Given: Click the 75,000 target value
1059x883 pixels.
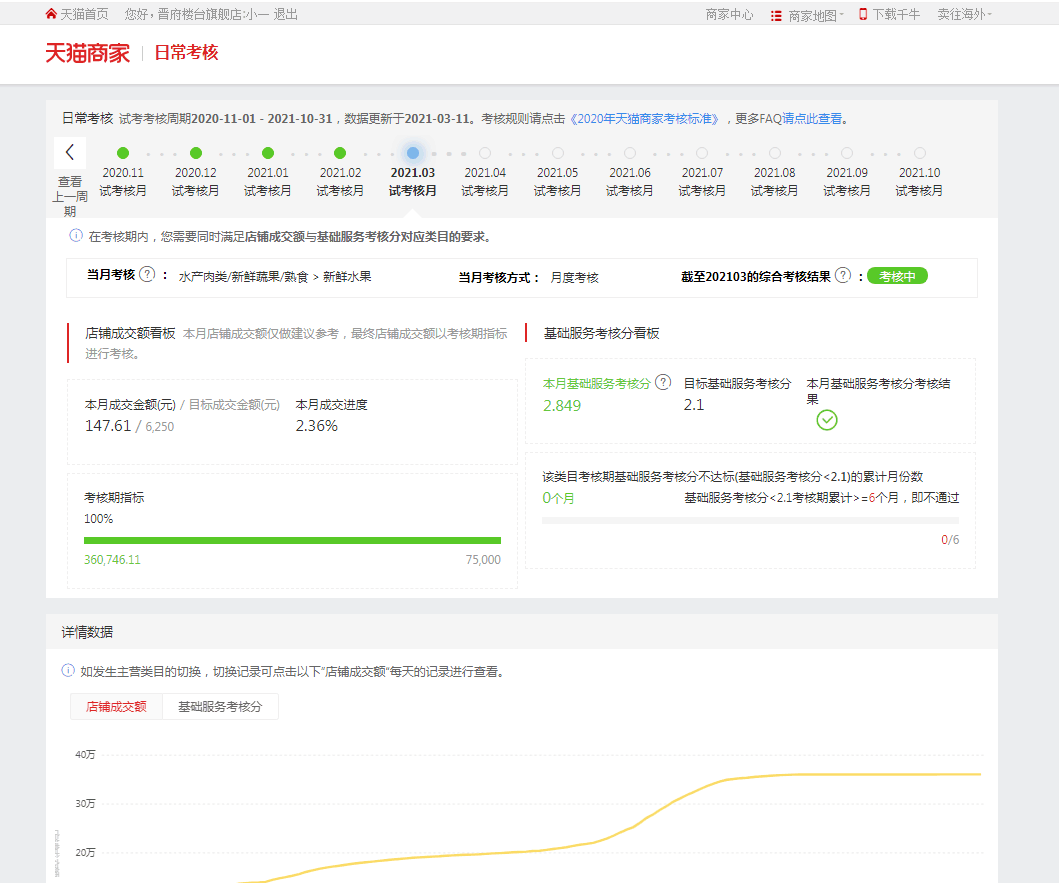Looking at the screenshot, I should click(483, 559).
